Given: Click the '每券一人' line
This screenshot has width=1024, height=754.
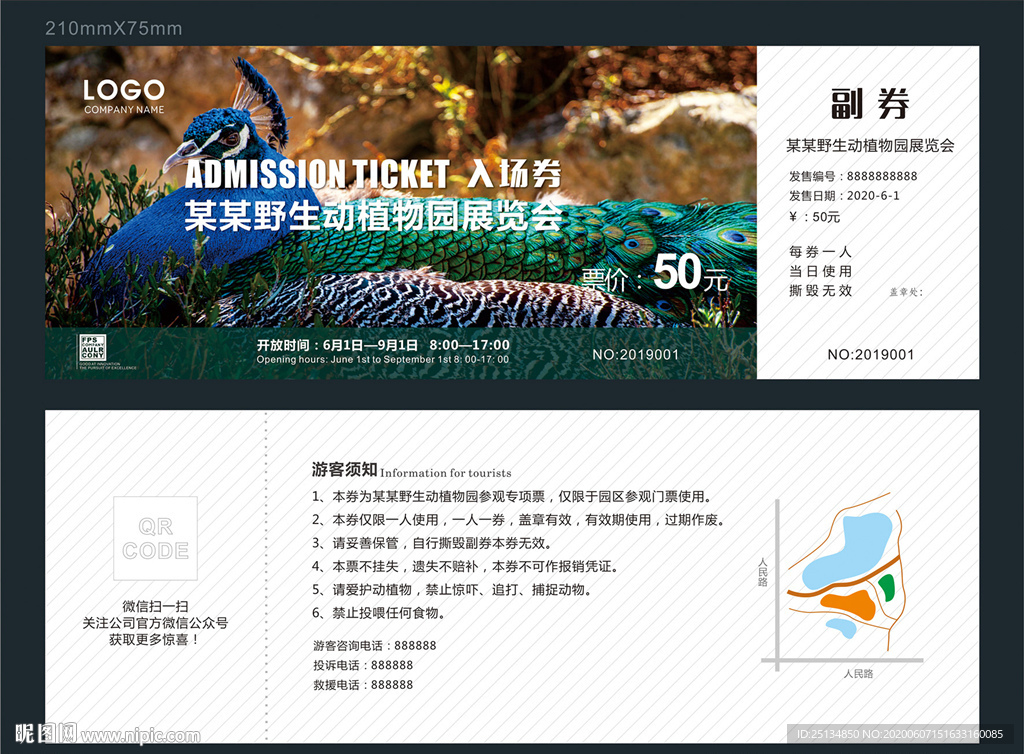Looking at the screenshot, I should click(x=820, y=252).
